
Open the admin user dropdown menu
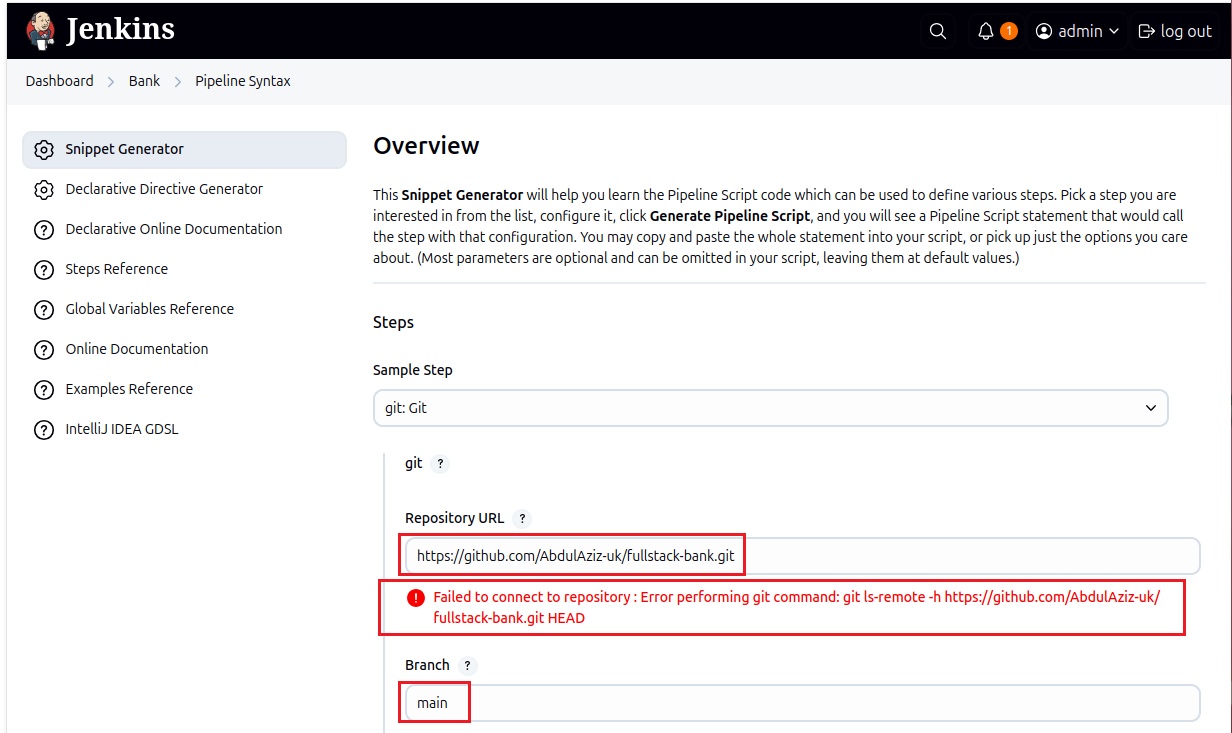1077,31
